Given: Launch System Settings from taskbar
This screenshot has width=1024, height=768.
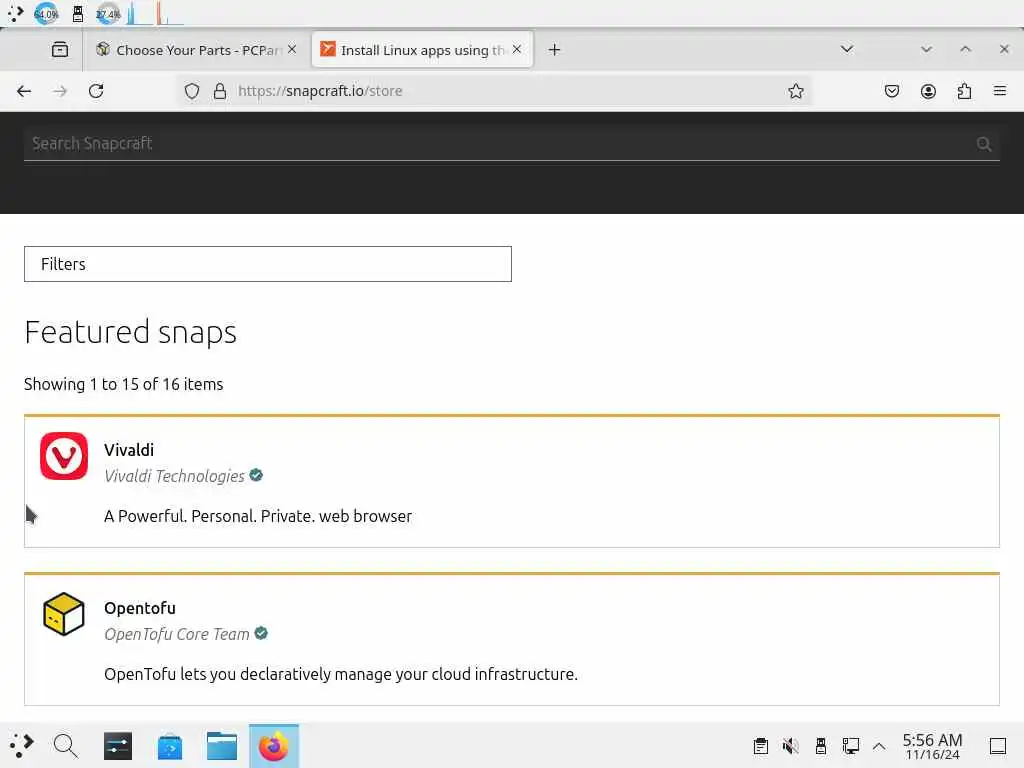Looking at the screenshot, I should point(118,746).
